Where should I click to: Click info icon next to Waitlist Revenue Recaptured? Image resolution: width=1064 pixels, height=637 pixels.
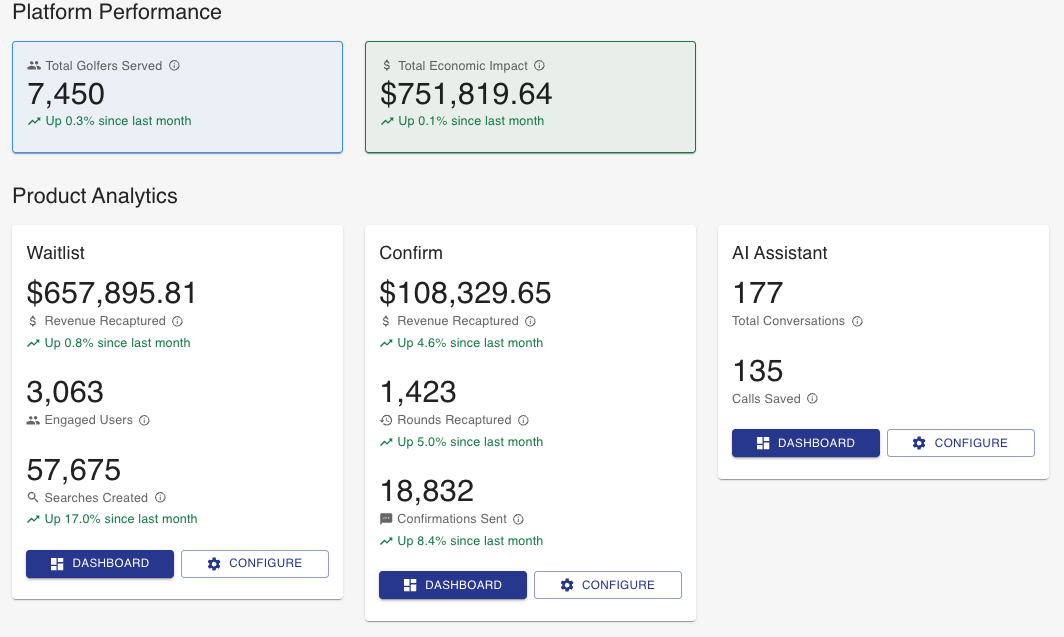coord(177,322)
